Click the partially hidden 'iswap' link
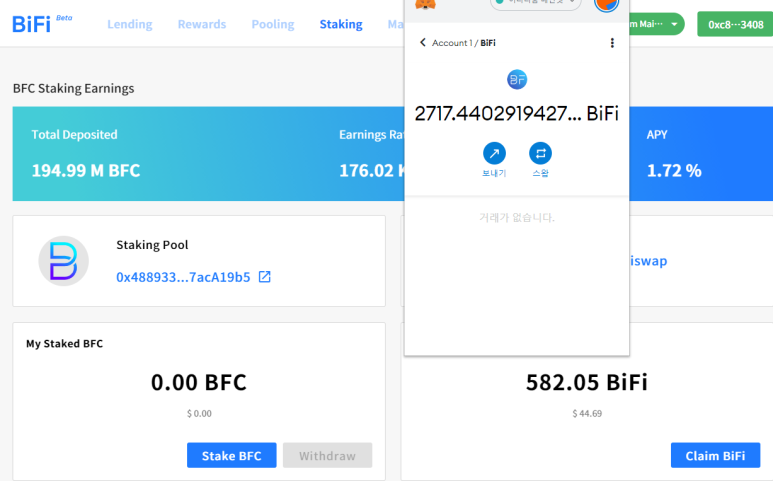The height and width of the screenshot is (481, 773). coord(648,261)
